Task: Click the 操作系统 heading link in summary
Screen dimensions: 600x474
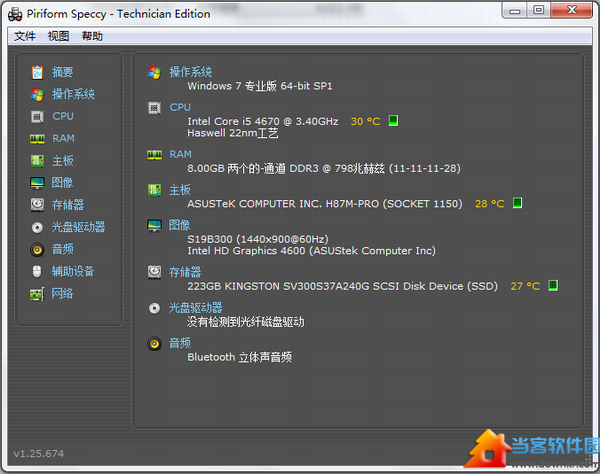Action: tap(191, 72)
